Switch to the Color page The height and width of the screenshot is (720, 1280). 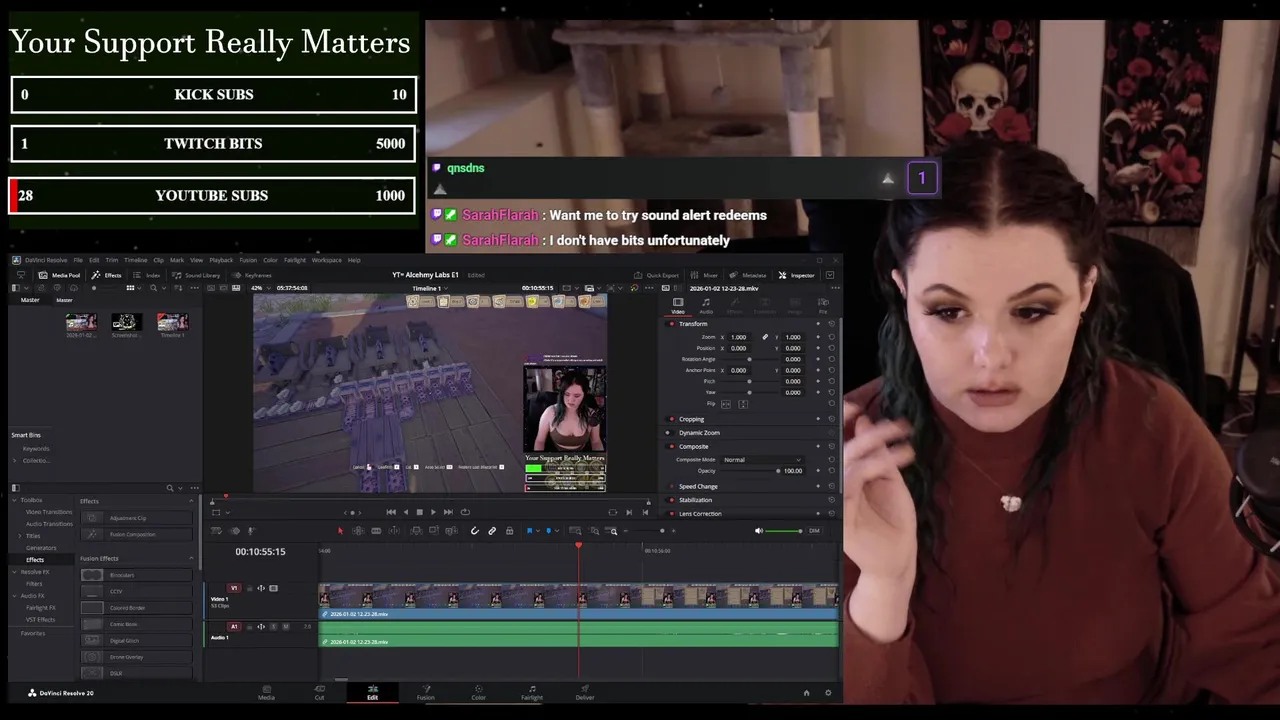[478, 692]
